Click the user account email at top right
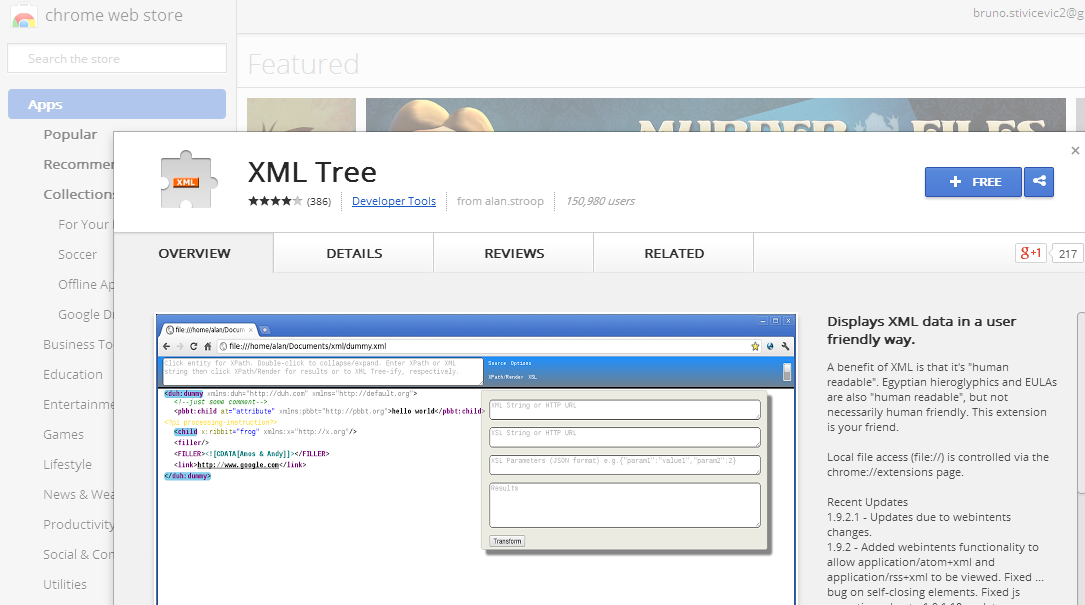The width and height of the screenshot is (1085, 605). click(1028, 13)
